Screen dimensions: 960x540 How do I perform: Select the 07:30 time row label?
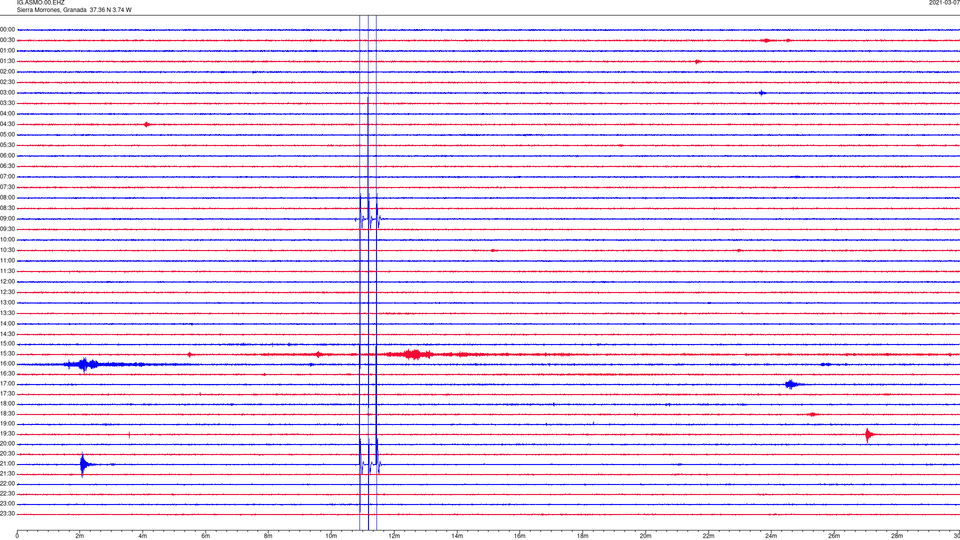click(7, 187)
